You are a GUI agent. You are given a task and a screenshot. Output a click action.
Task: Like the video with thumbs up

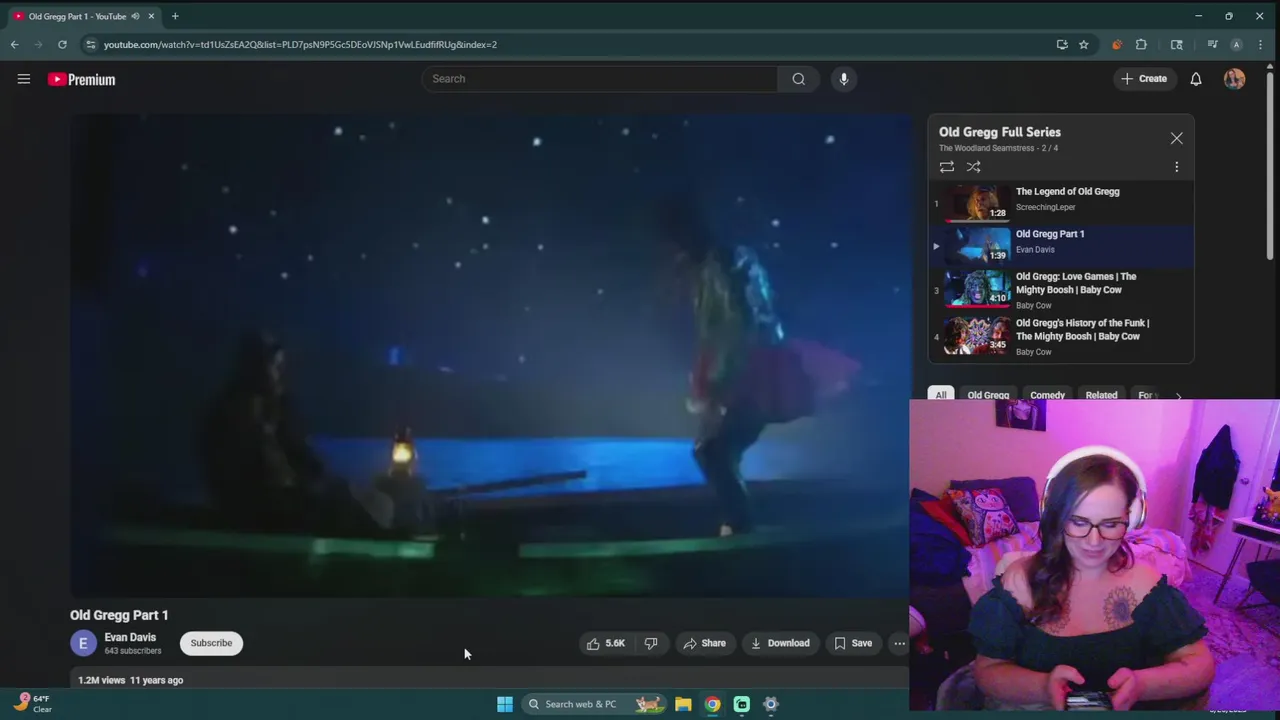[x=605, y=643]
